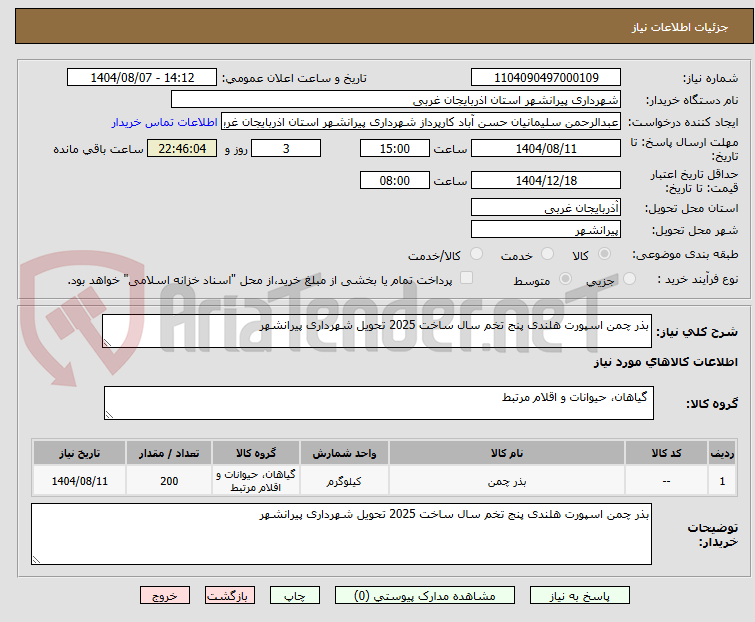This screenshot has width=755, height=622.
Task: Click the 15:00 response time field
Action: [394, 148]
